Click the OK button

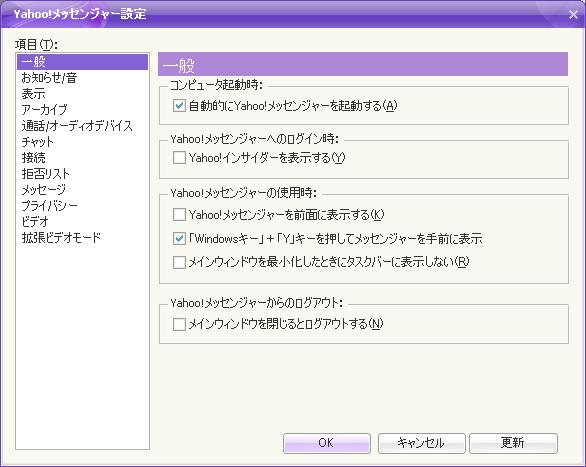coord(327,443)
